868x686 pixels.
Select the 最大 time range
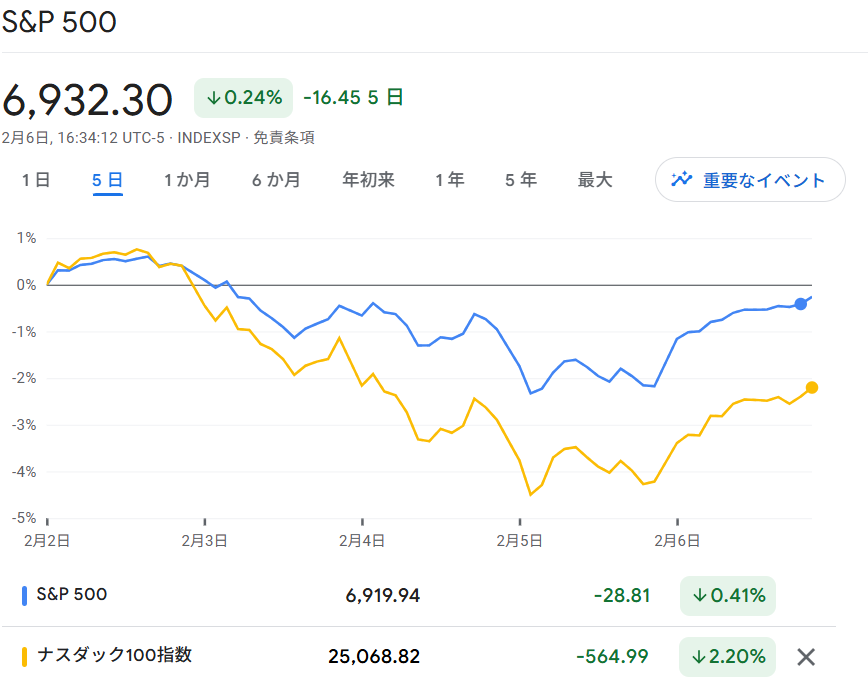tap(595, 180)
